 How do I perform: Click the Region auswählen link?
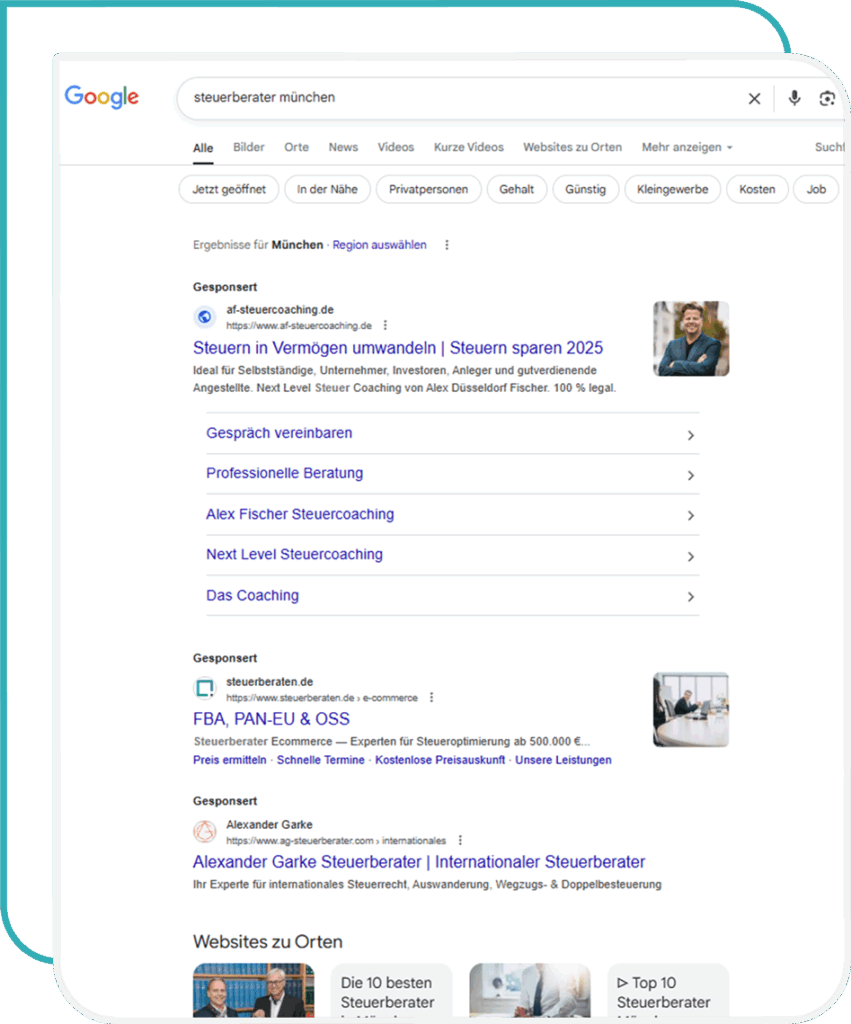point(379,245)
